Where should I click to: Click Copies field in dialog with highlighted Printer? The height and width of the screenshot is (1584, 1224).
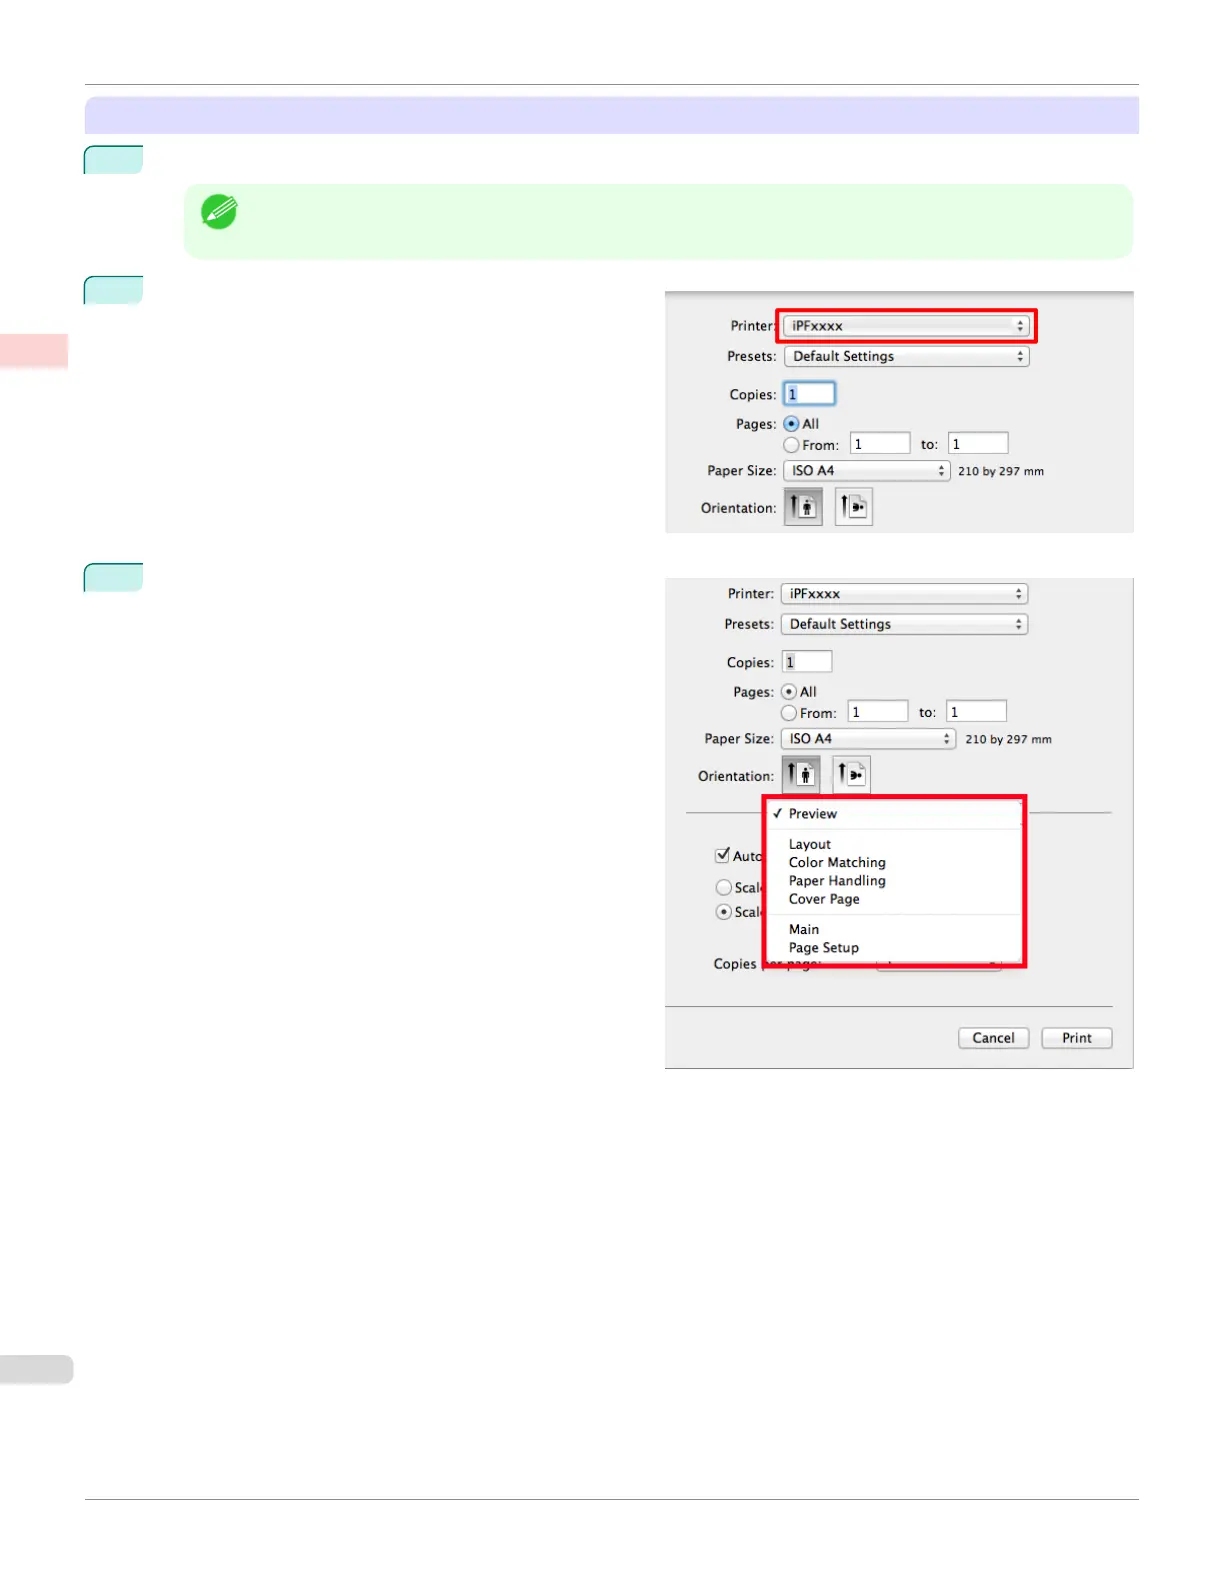click(x=809, y=394)
